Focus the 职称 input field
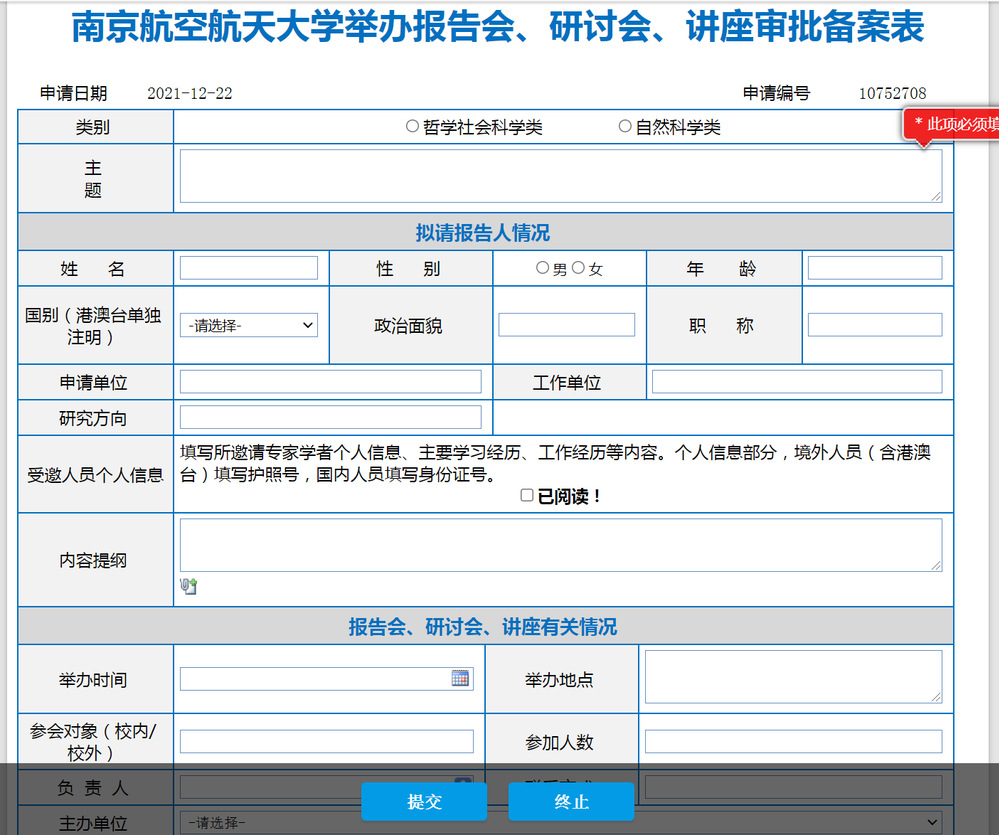999x835 pixels. tap(875, 325)
